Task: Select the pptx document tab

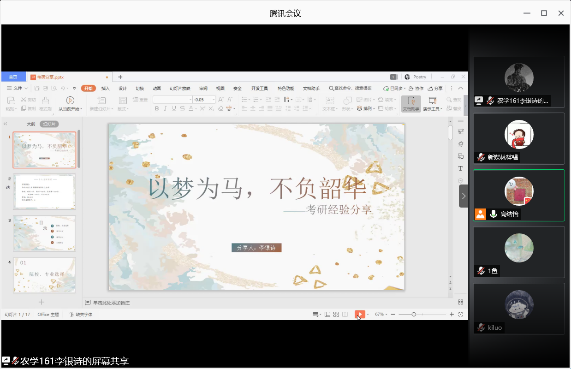Action: (x=69, y=77)
